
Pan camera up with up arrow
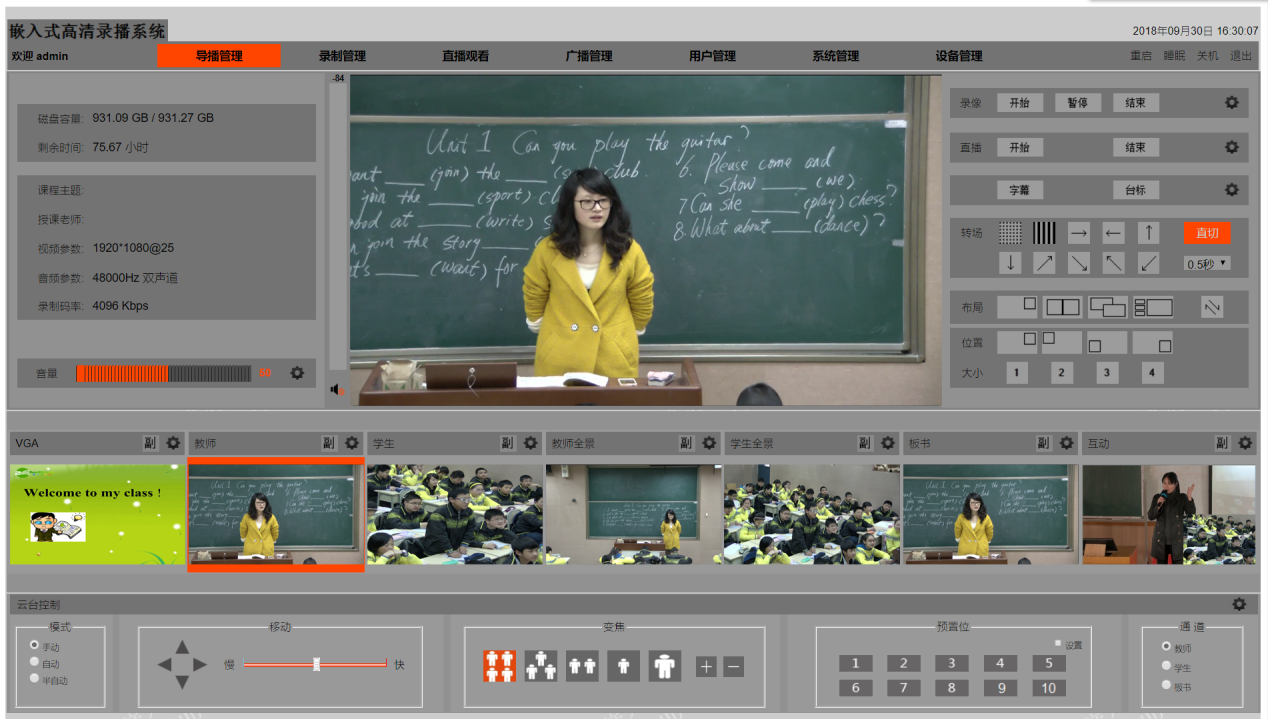[182, 646]
